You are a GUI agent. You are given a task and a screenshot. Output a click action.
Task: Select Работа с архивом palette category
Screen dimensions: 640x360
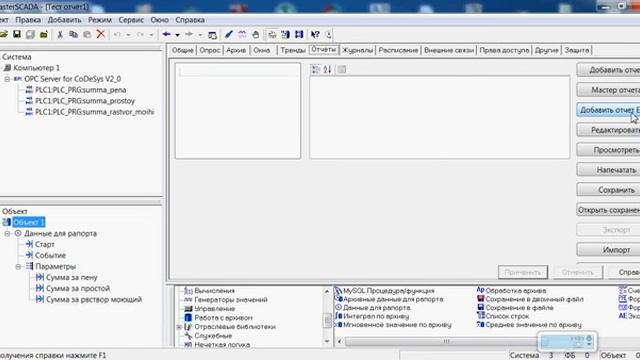[x=223, y=318]
